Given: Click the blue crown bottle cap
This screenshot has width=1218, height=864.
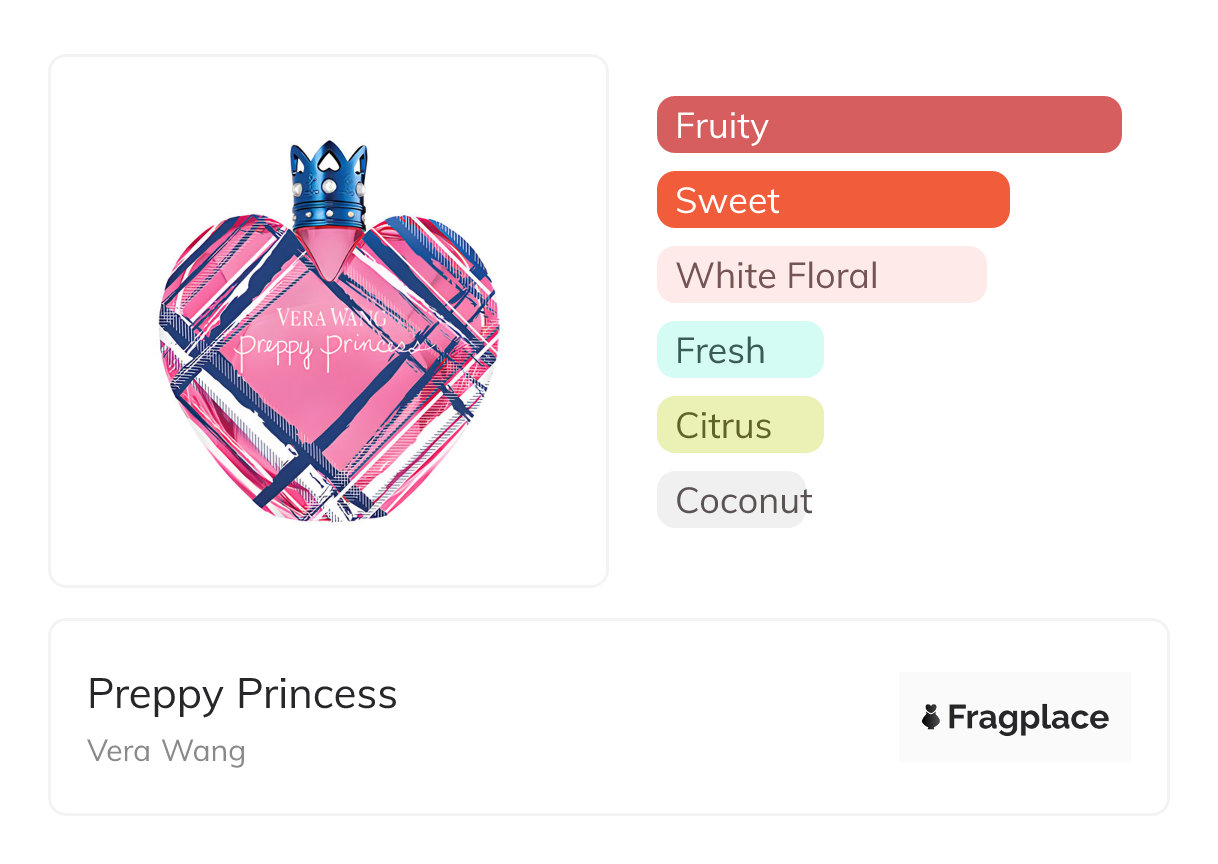Looking at the screenshot, I should [329, 186].
